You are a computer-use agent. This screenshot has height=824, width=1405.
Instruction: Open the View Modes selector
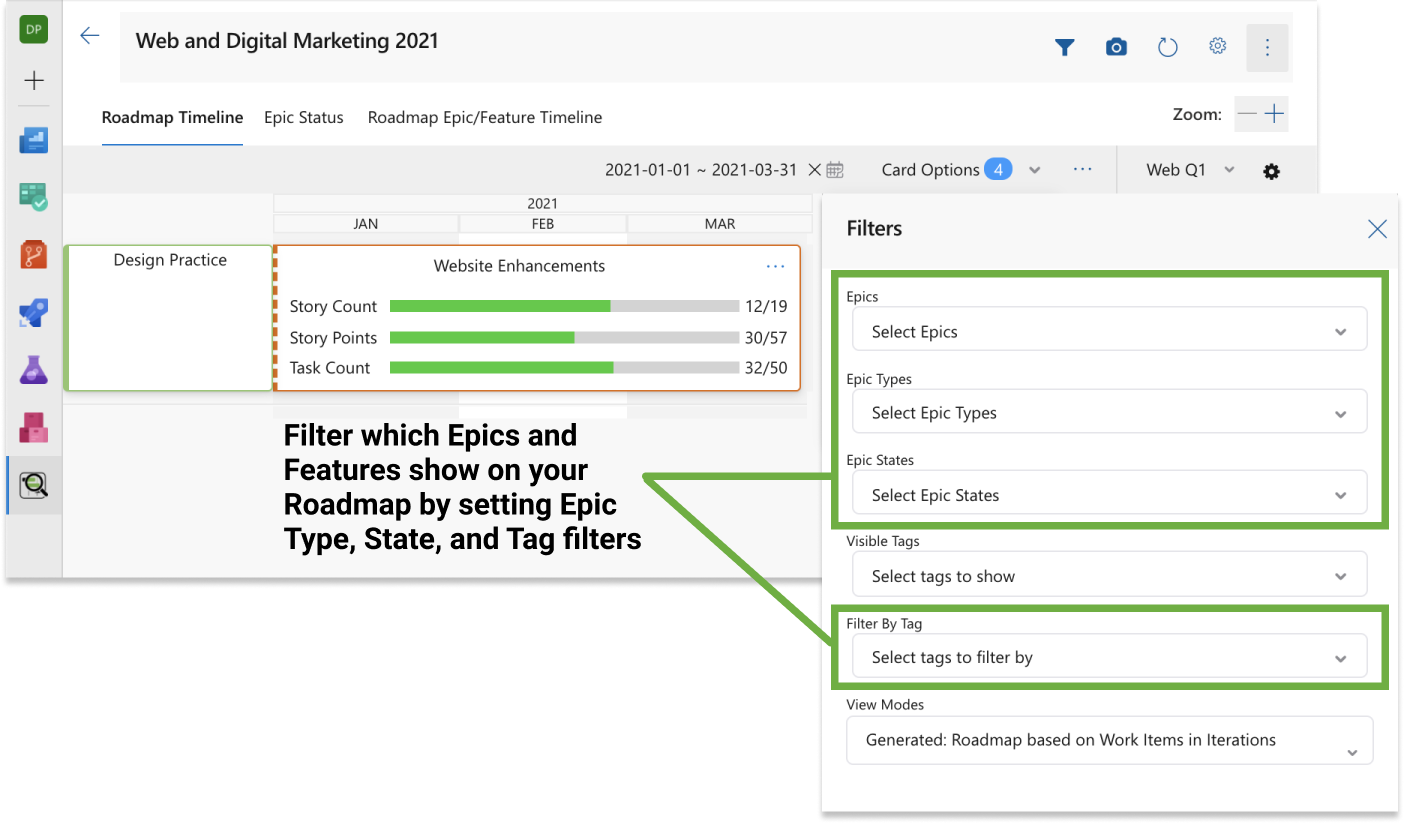[x=1110, y=740]
